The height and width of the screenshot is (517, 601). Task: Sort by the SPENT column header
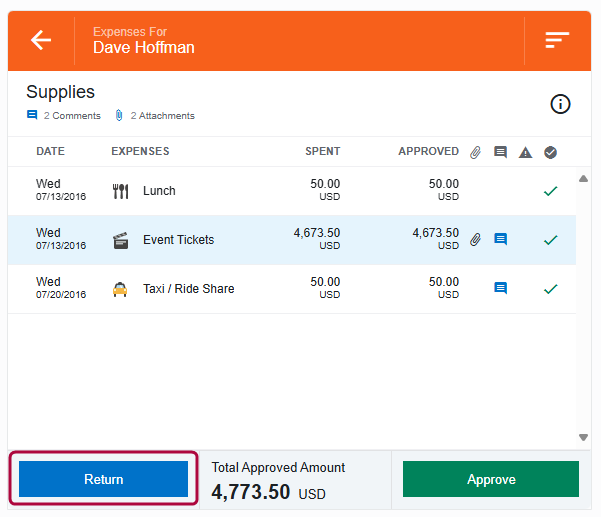[x=322, y=152]
